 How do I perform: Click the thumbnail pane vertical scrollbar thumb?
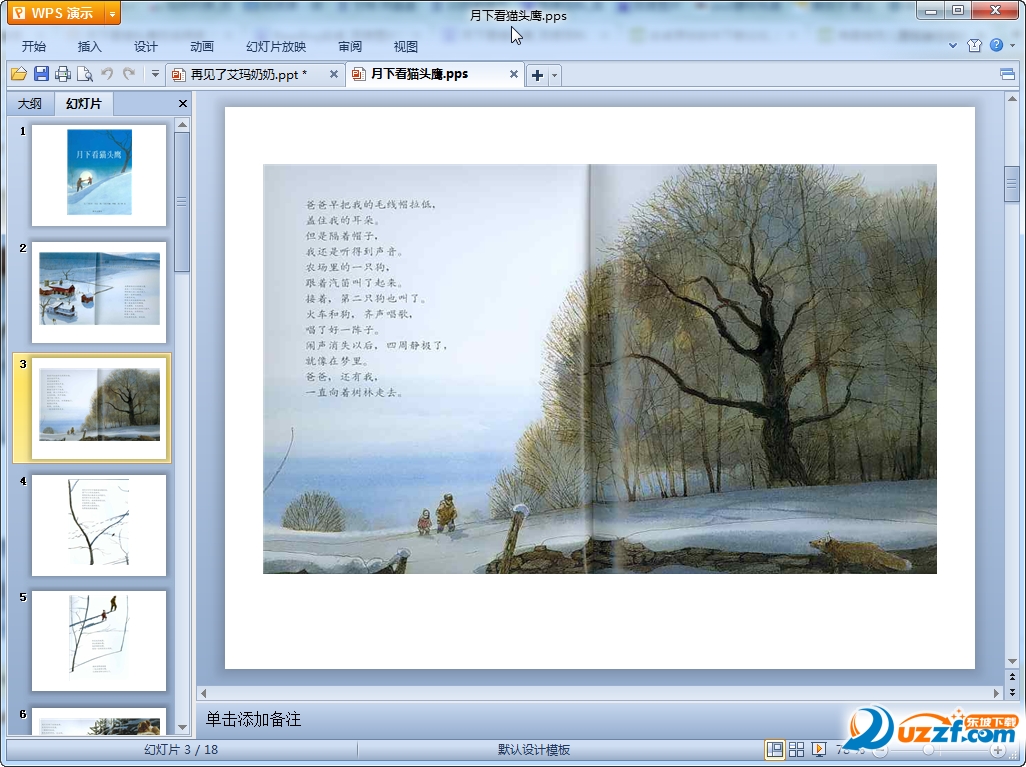tap(183, 202)
